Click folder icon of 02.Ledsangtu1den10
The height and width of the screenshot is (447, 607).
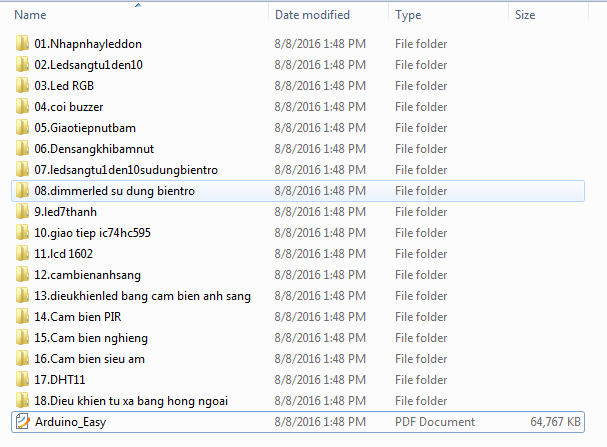pos(22,64)
